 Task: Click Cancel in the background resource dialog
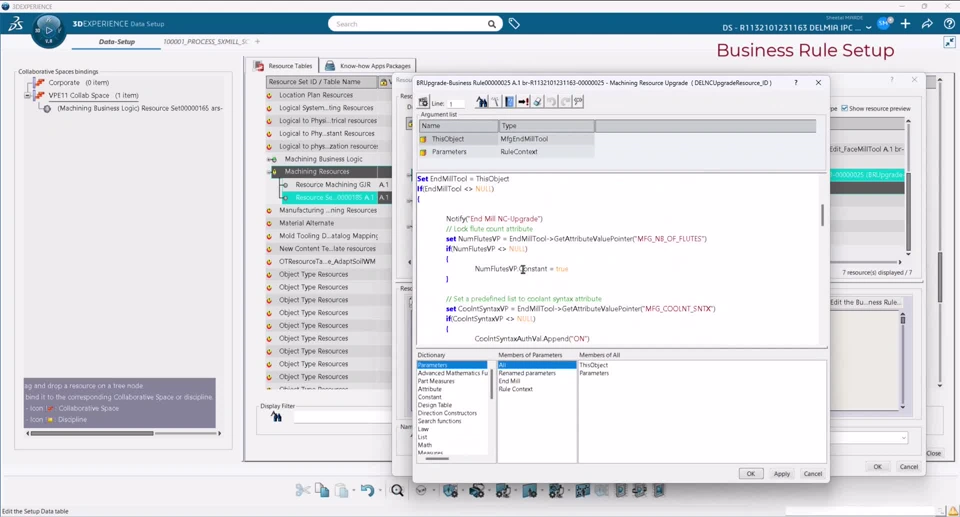point(909,467)
